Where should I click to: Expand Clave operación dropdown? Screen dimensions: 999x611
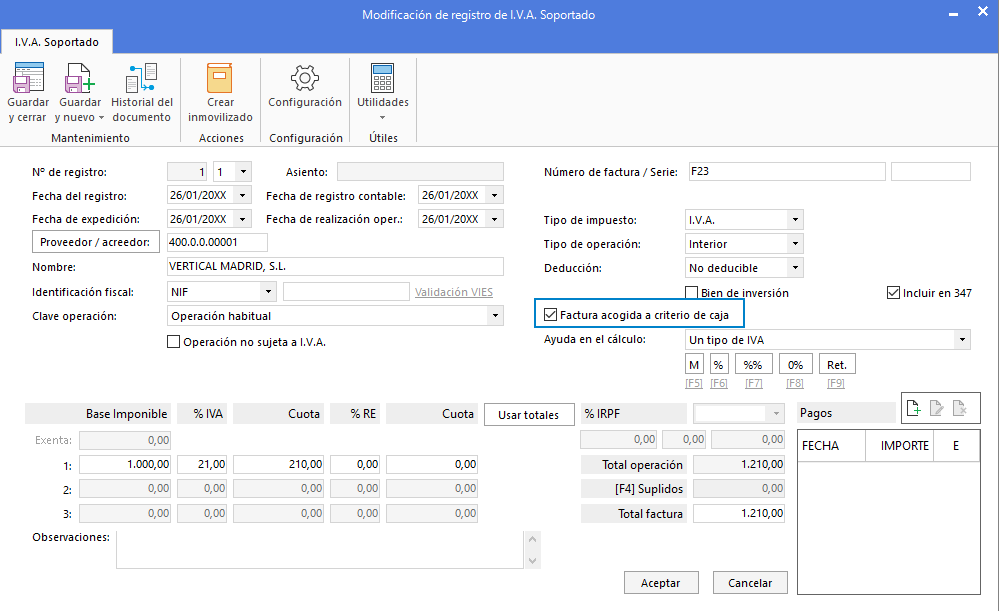coord(495,316)
